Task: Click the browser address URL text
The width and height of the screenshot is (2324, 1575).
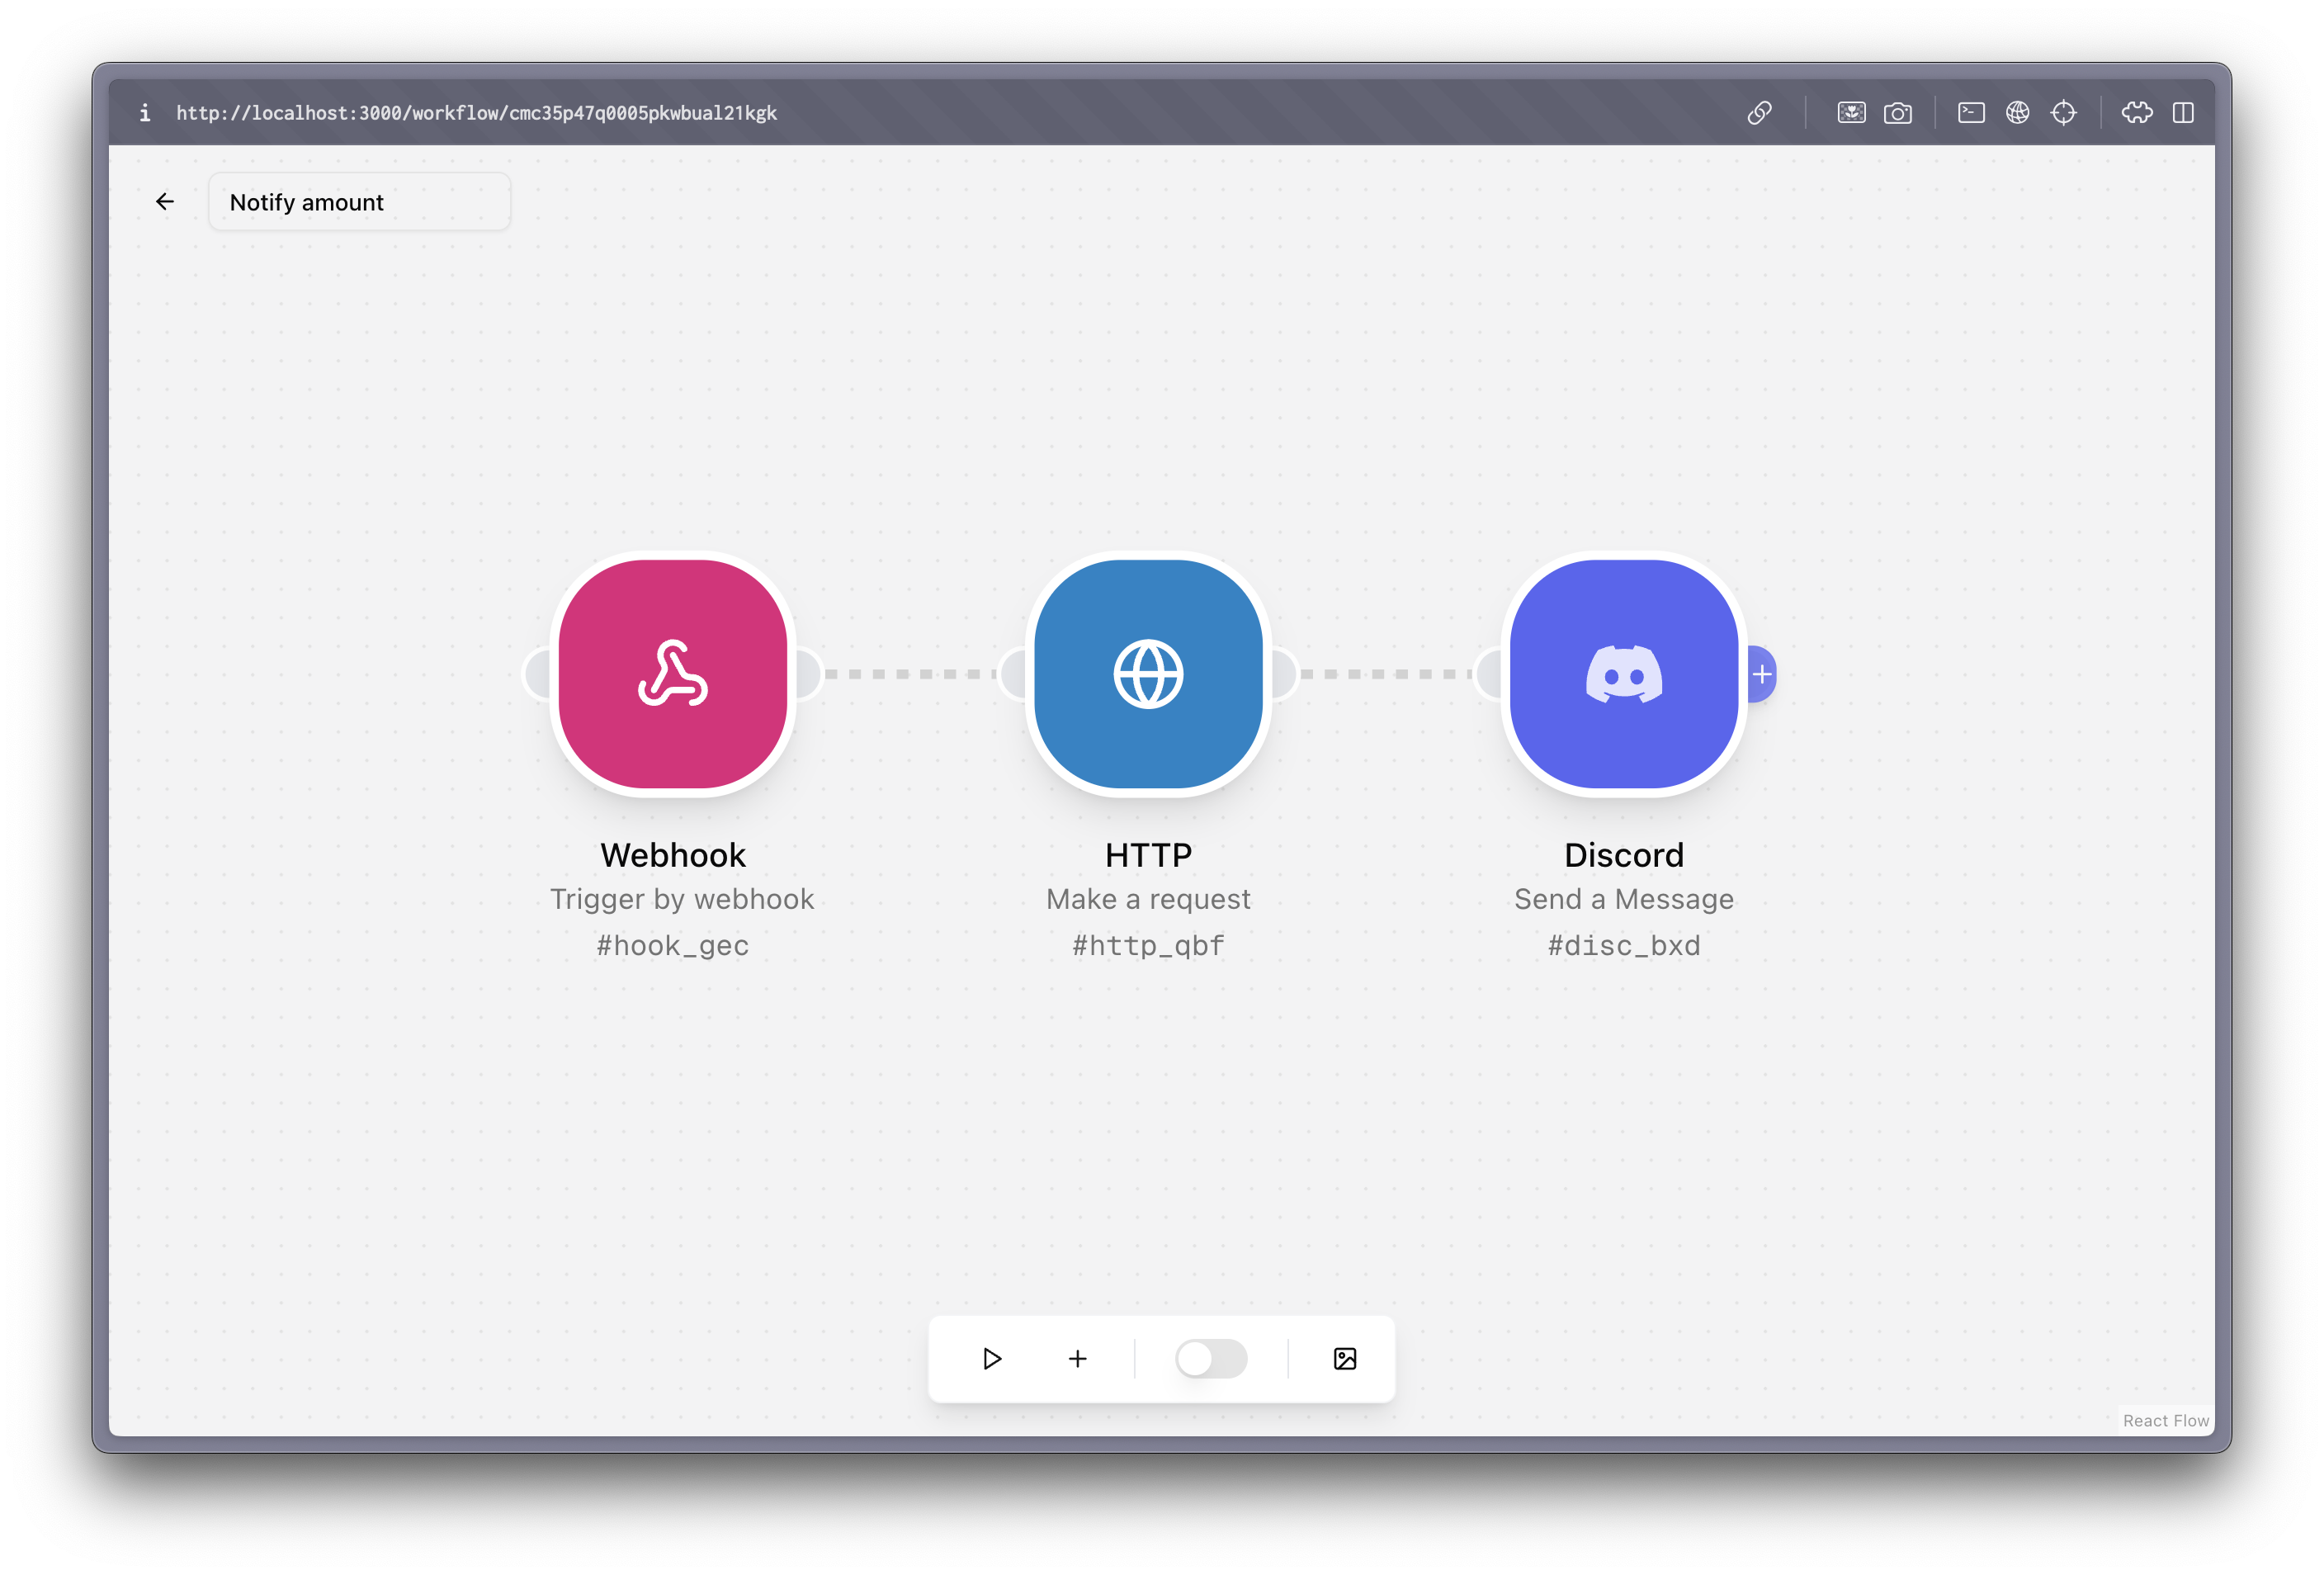Action: click(477, 113)
